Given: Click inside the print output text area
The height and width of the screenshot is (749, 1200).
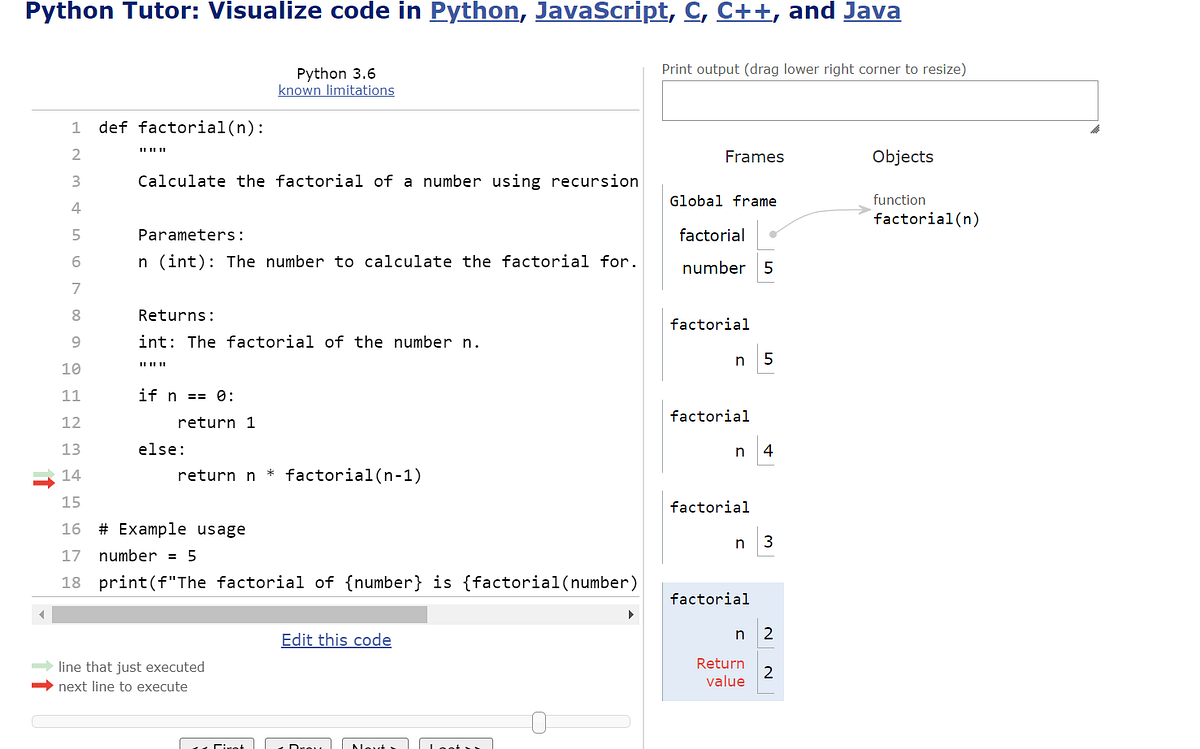Looking at the screenshot, I should pyautogui.click(x=880, y=100).
